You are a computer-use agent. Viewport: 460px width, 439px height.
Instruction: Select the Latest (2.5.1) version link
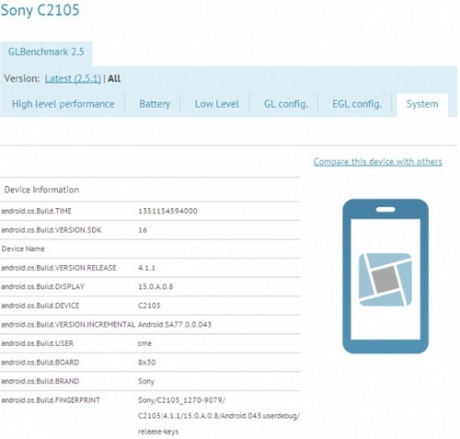(73, 79)
